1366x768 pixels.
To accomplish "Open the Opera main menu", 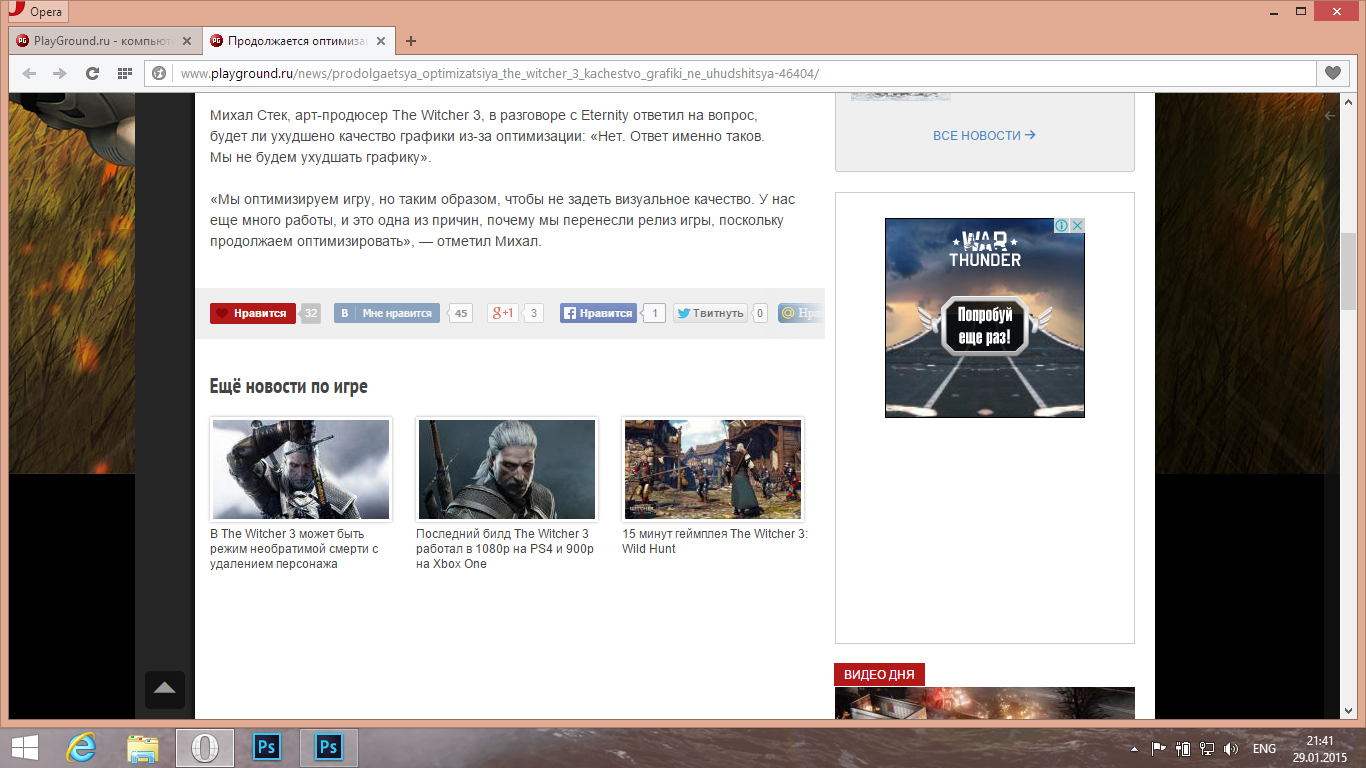I will coord(38,12).
